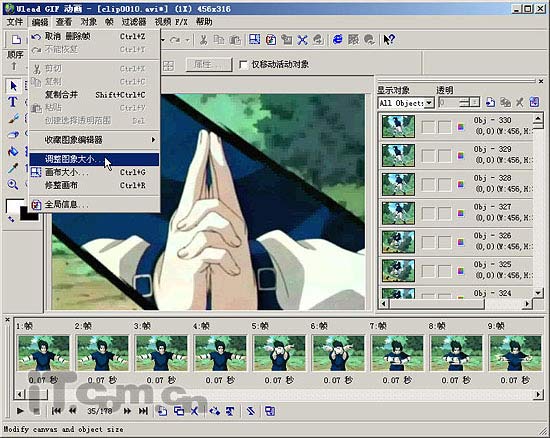
Task: Go to the previous frame
Action: 73,411
